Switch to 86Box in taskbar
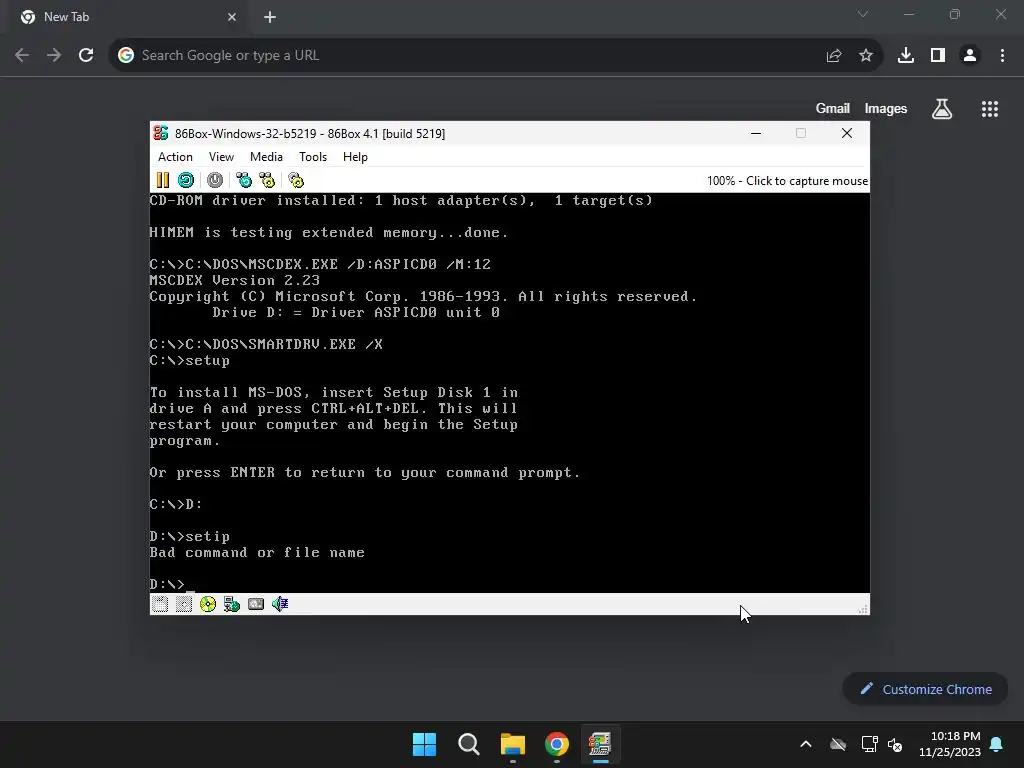 (x=600, y=744)
